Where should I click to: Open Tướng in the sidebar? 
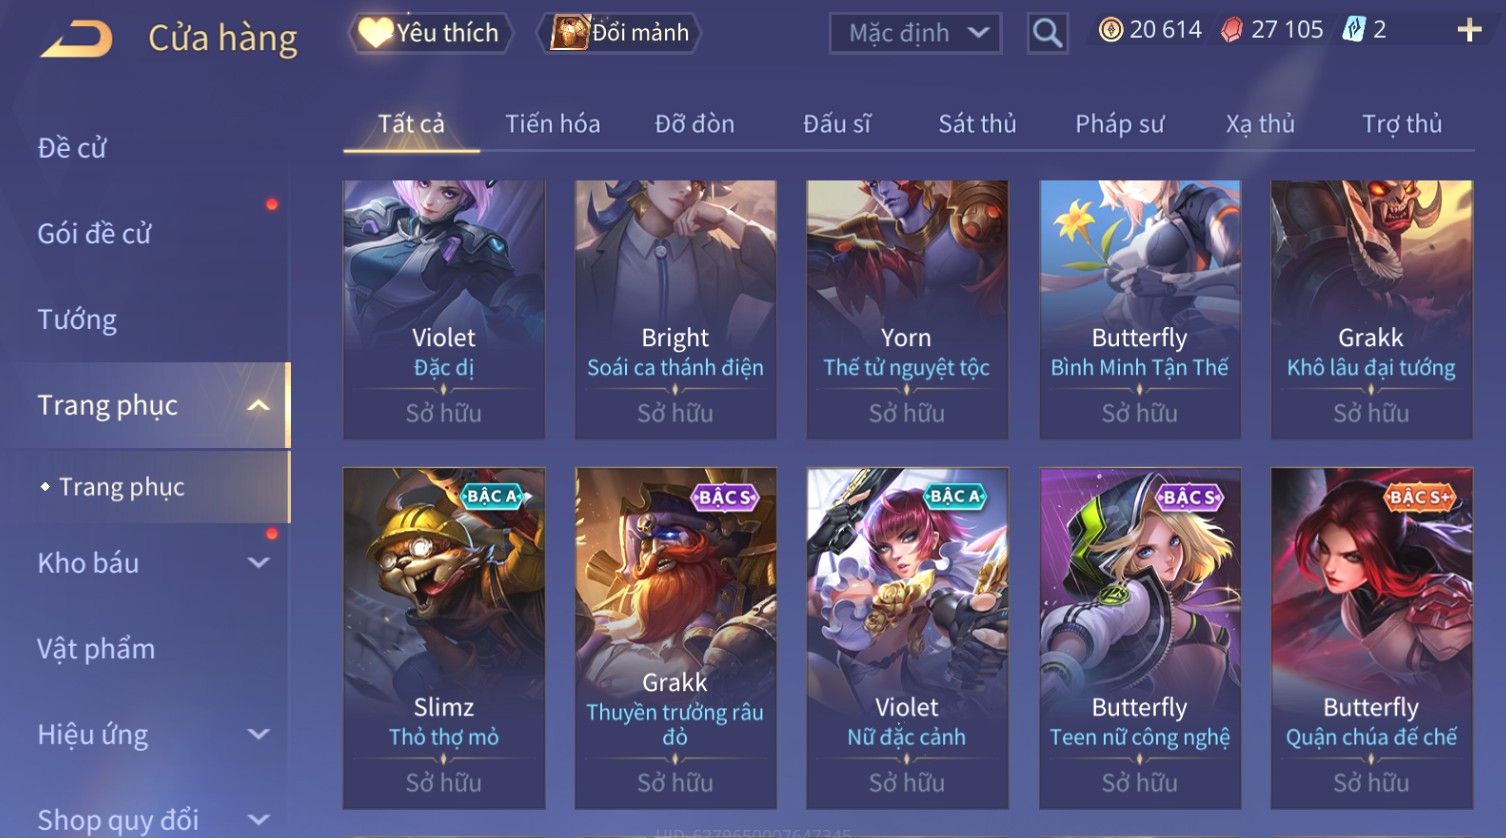coord(77,320)
